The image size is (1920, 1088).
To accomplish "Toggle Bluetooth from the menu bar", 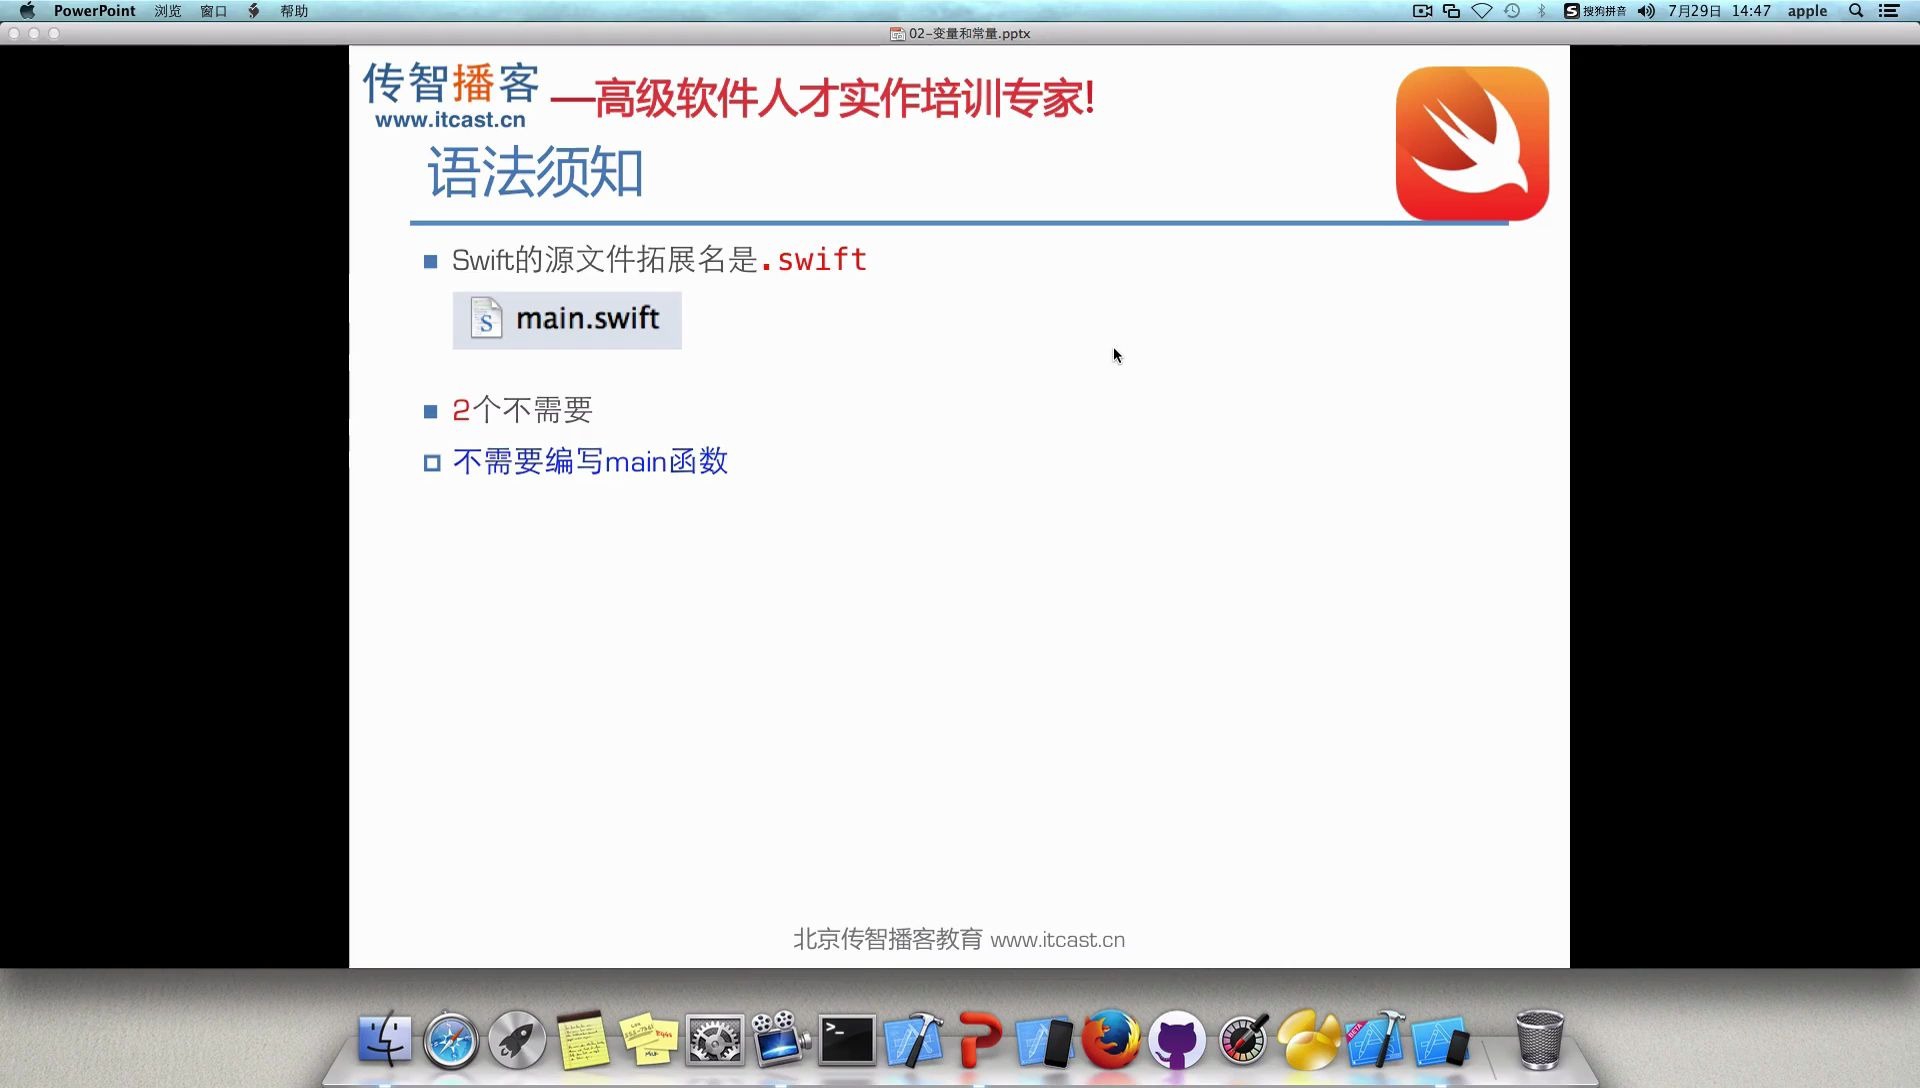I will click(x=1541, y=11).
